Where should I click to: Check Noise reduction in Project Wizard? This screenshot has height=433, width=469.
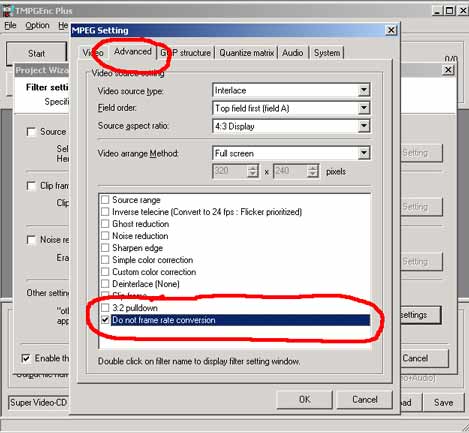[31, 240]
